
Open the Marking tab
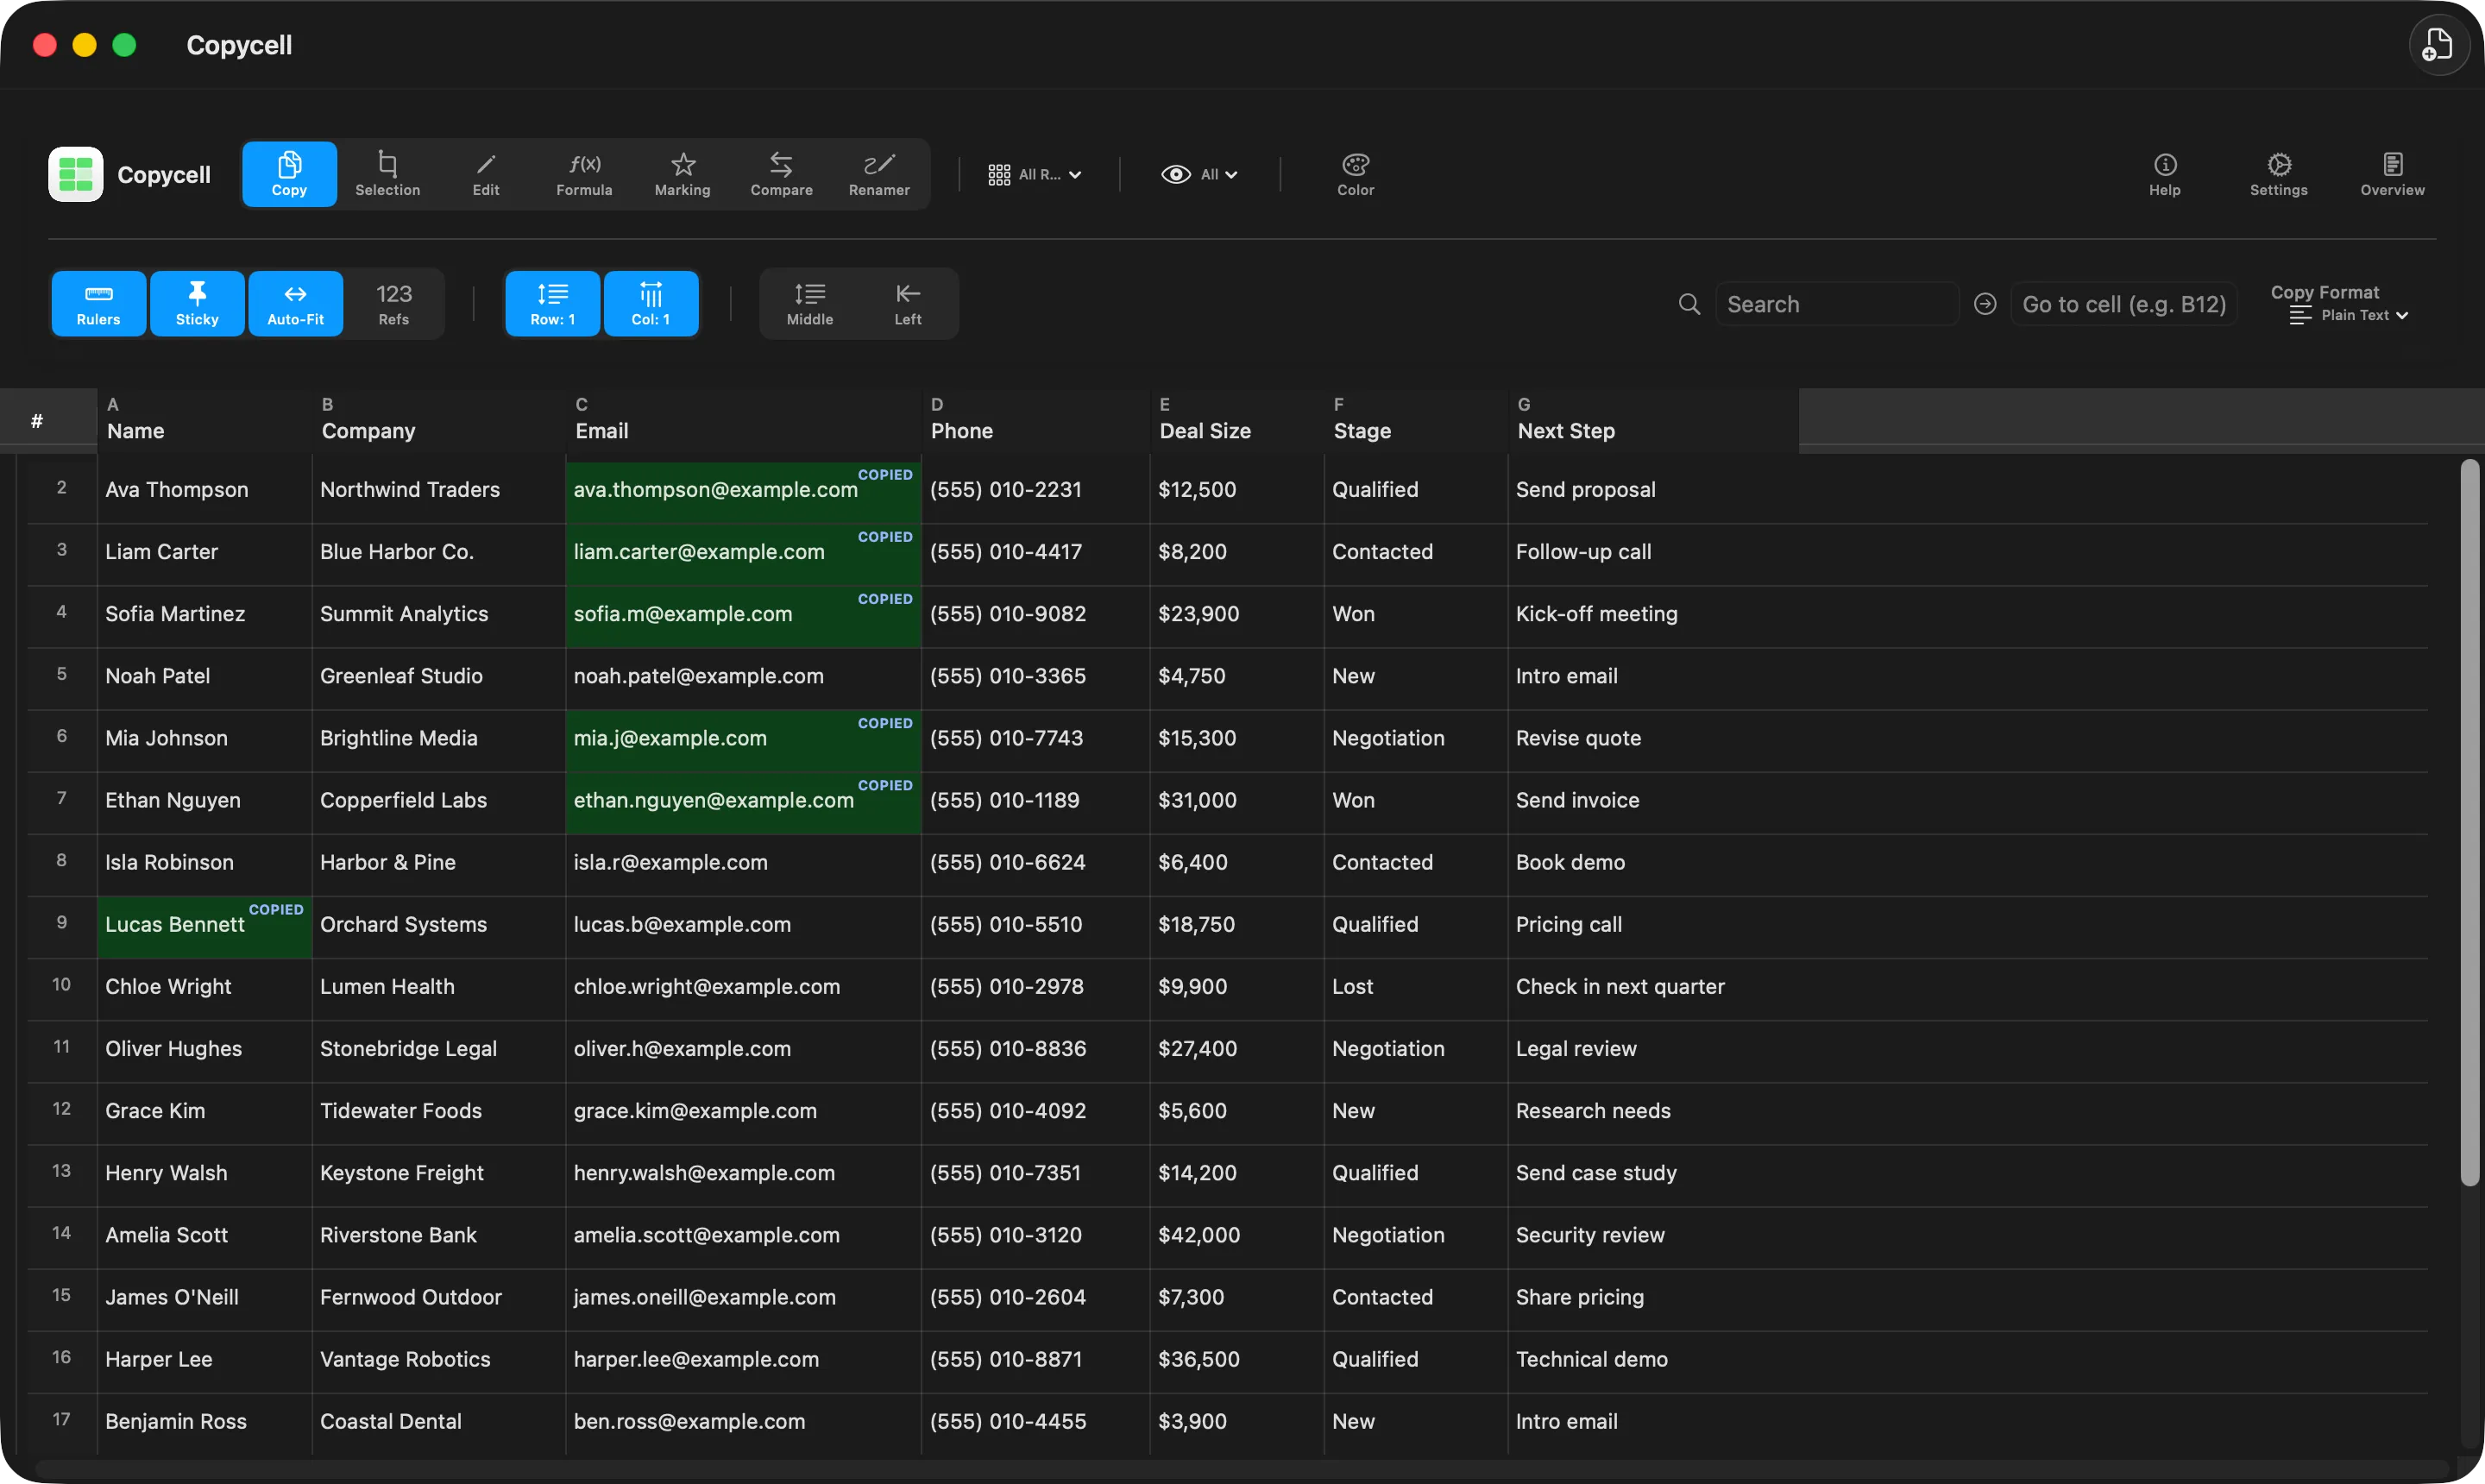coord(682,174)
